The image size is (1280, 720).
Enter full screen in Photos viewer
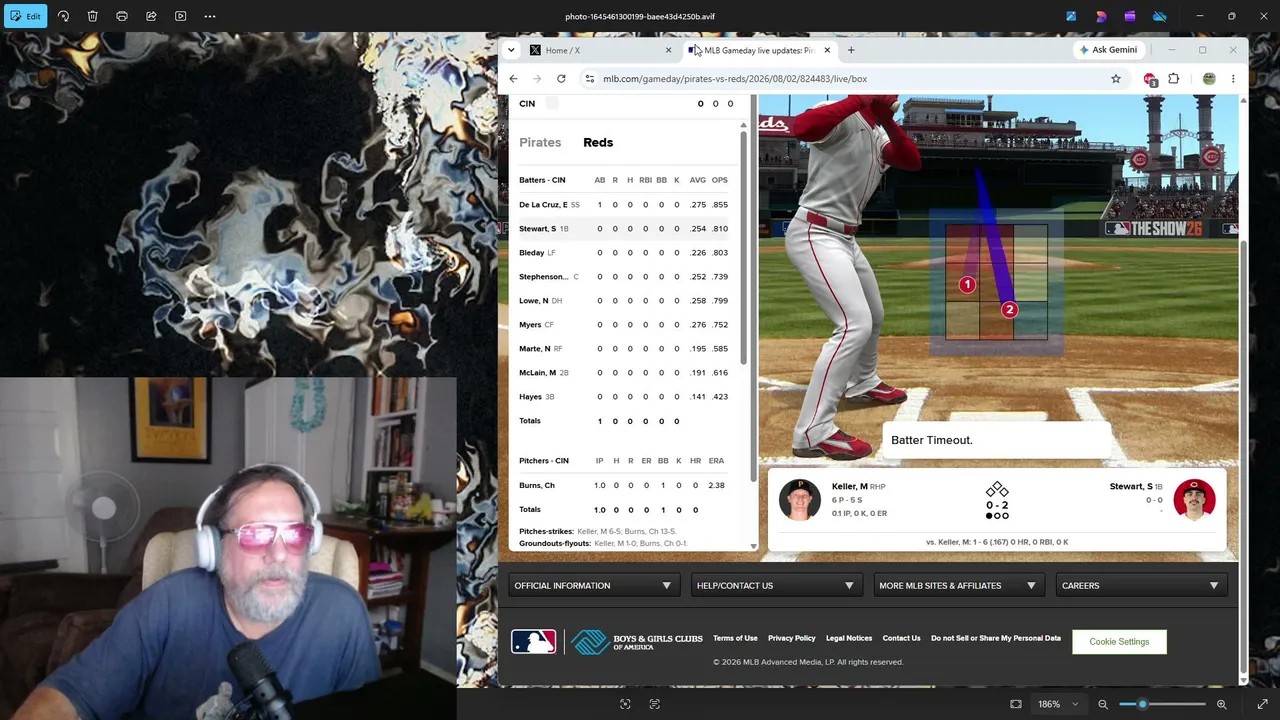click(1262, 704)
